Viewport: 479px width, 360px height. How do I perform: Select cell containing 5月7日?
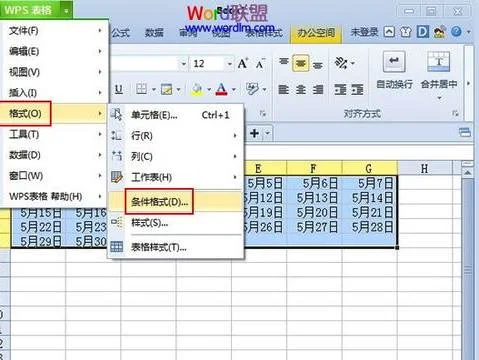pyautogui.click(x=369, y=183)
